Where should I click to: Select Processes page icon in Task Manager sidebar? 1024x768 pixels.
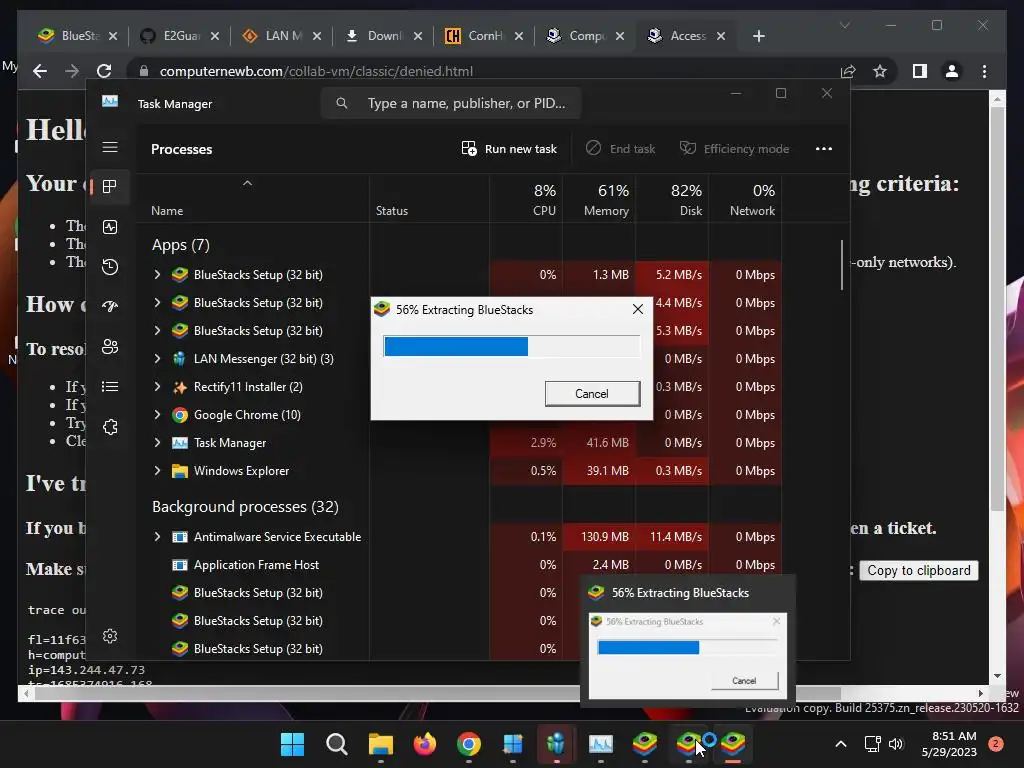pyautogui.click(x=110, y=187)
